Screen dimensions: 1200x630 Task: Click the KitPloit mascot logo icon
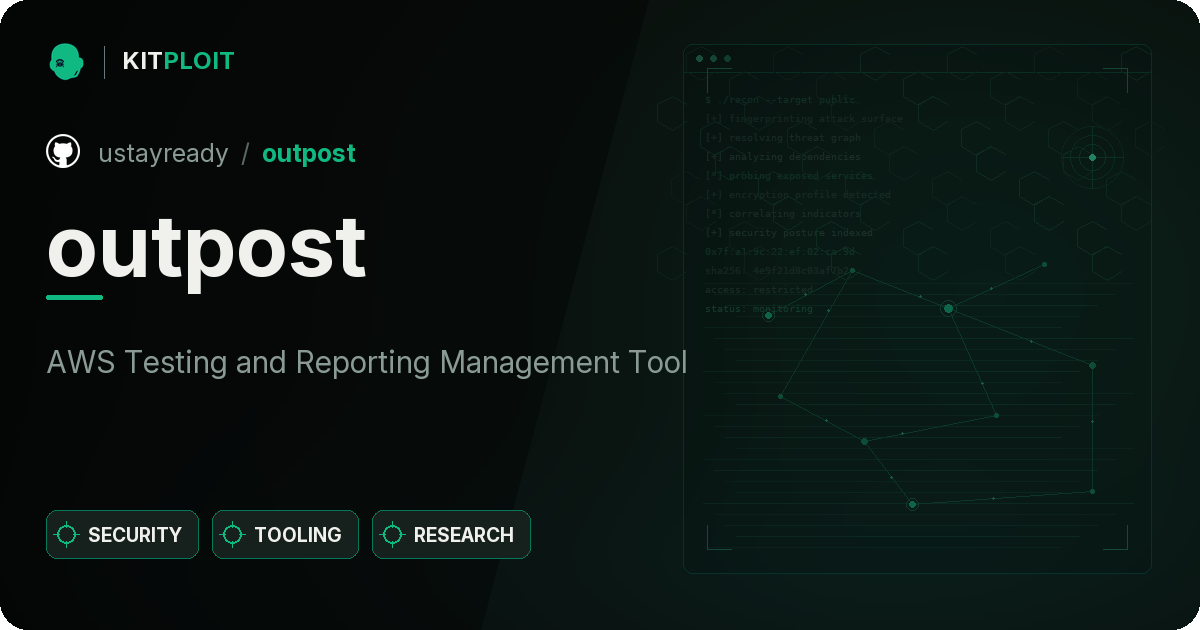tap(66, 61)
